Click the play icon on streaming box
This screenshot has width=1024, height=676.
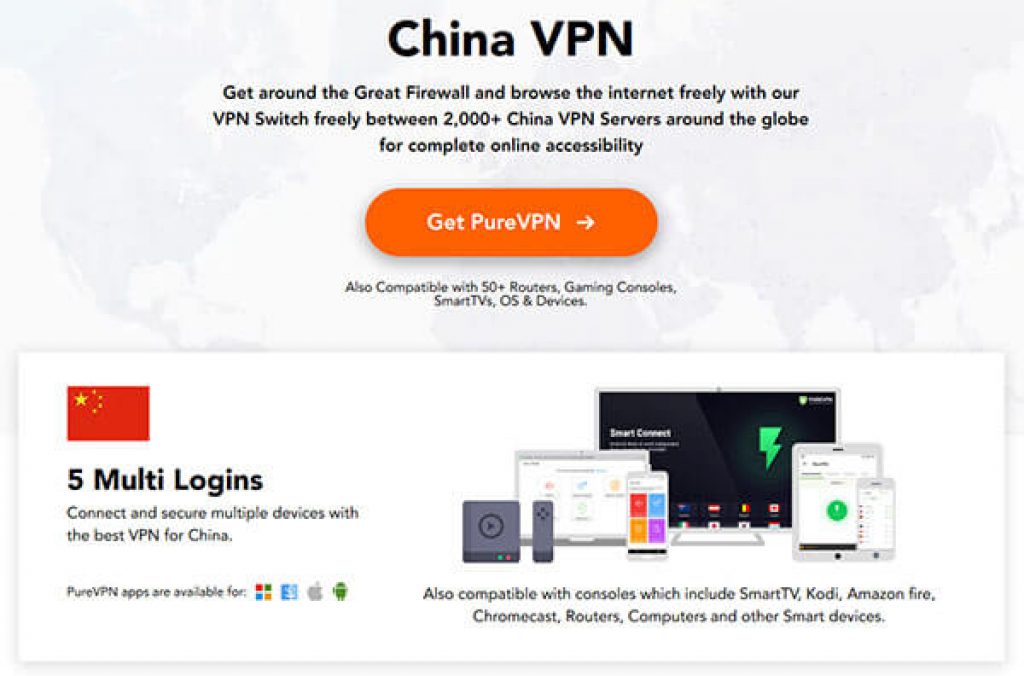coord(490,524)
